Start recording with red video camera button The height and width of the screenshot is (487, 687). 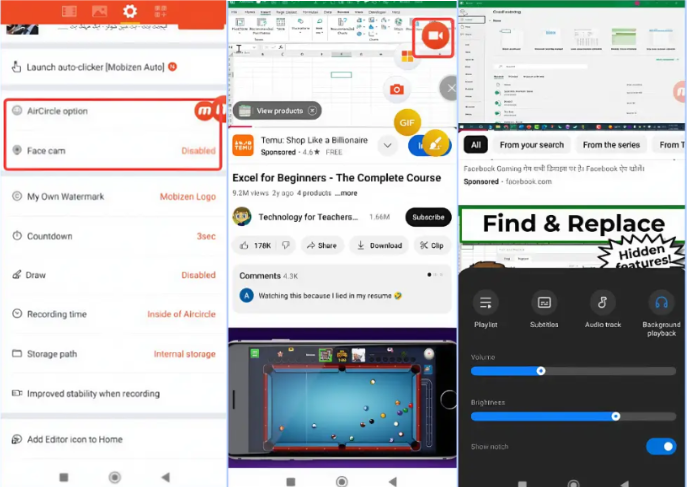pos(435,36)
